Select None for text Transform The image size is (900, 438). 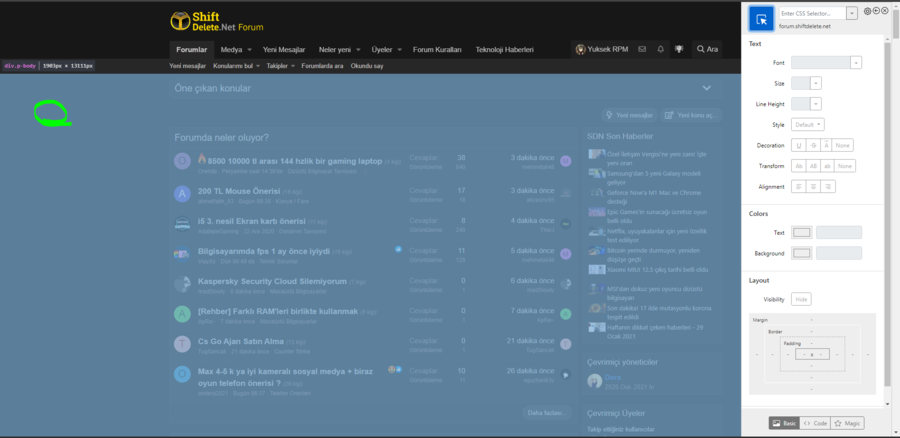[x=844, y=166]
